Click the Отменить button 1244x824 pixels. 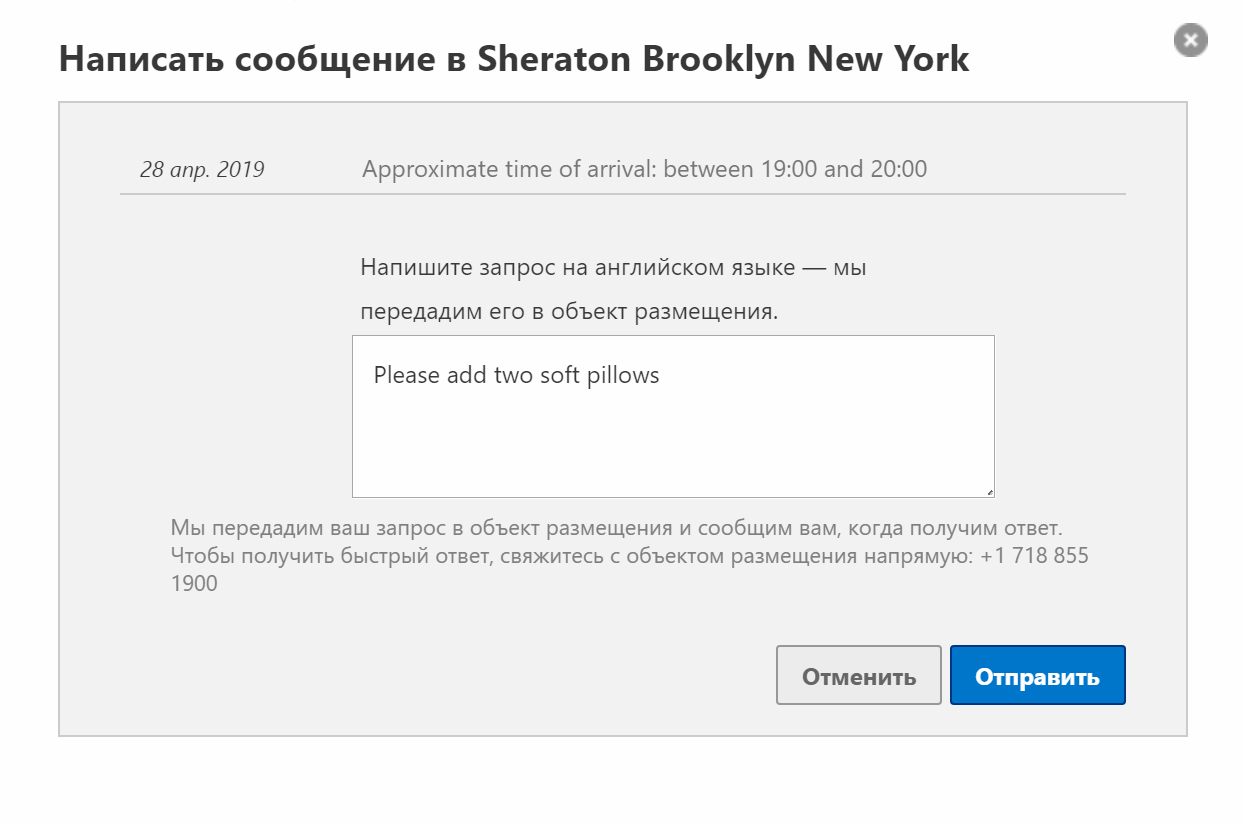pos(859,676)
